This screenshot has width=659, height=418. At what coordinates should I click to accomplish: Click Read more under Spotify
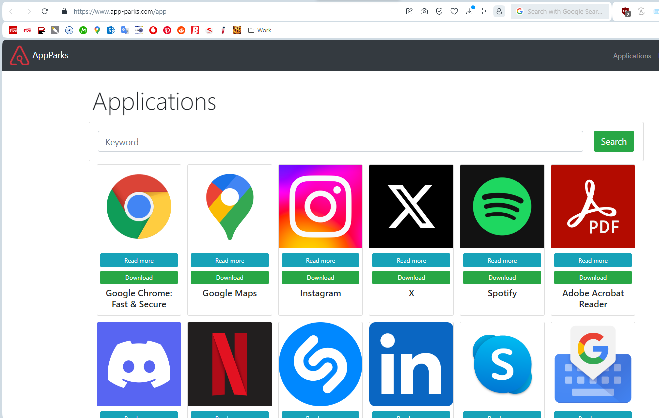click(502, 260)
